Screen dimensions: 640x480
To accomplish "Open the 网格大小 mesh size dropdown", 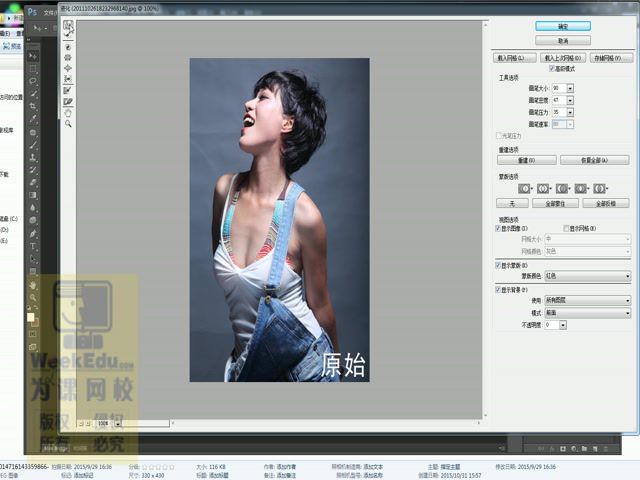I will tap(588, 239).
